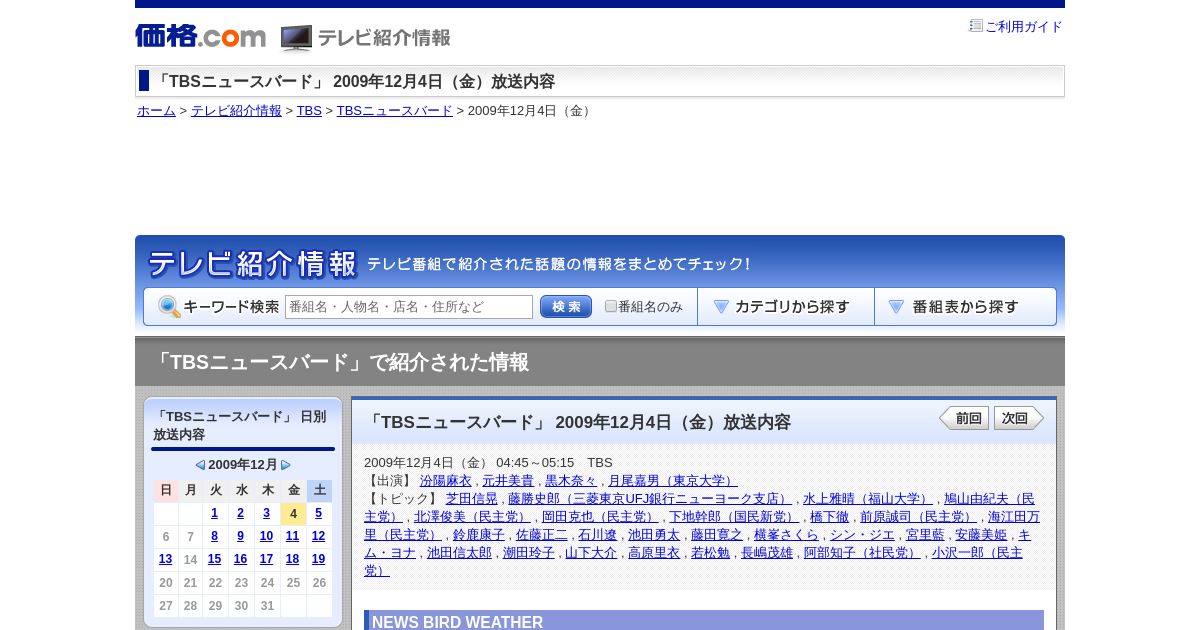1200x630 pixels.
Task: Click the 前回 previous broadcast button
Action: tap(964, 418)
